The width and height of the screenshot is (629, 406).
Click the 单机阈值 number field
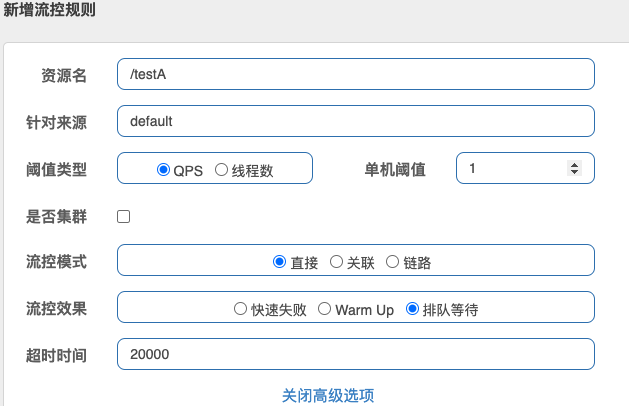pyautogui.click(x=525, y=168)
